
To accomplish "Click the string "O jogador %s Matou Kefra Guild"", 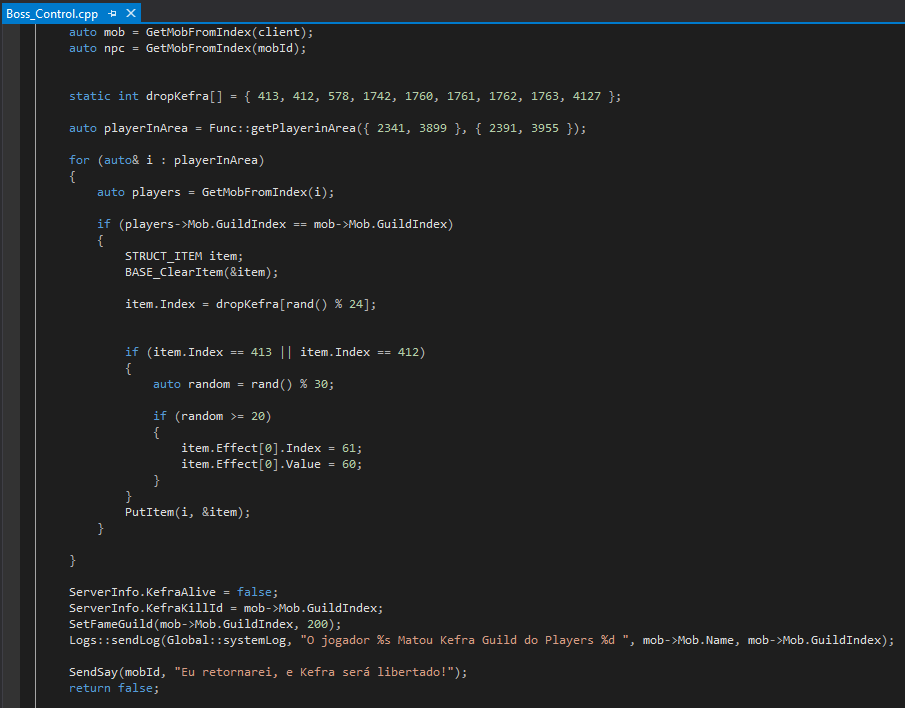I will 412,640.
